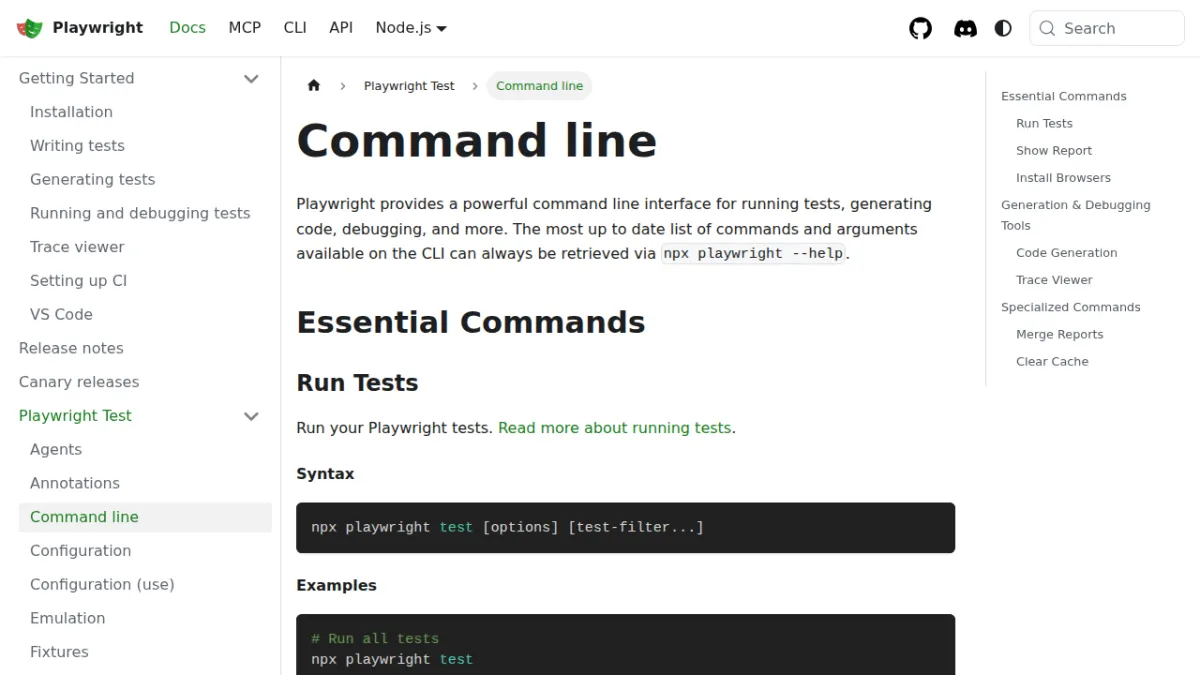The image size is (1200, 675).
Task: Open Running and debugging tests page
Action: pos(140,213)
